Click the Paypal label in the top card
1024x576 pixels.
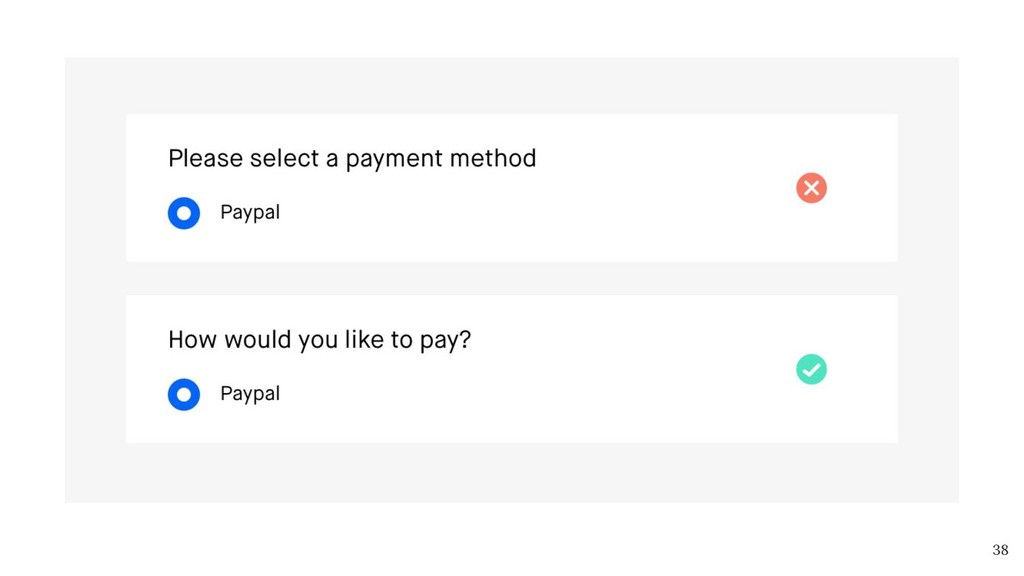click(250, 213)
